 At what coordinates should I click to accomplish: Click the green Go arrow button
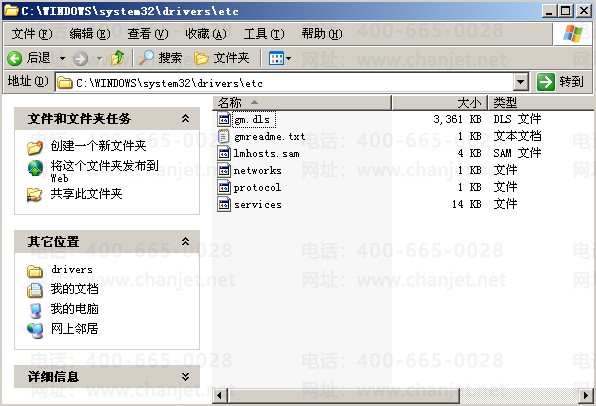tap(546, 82)
